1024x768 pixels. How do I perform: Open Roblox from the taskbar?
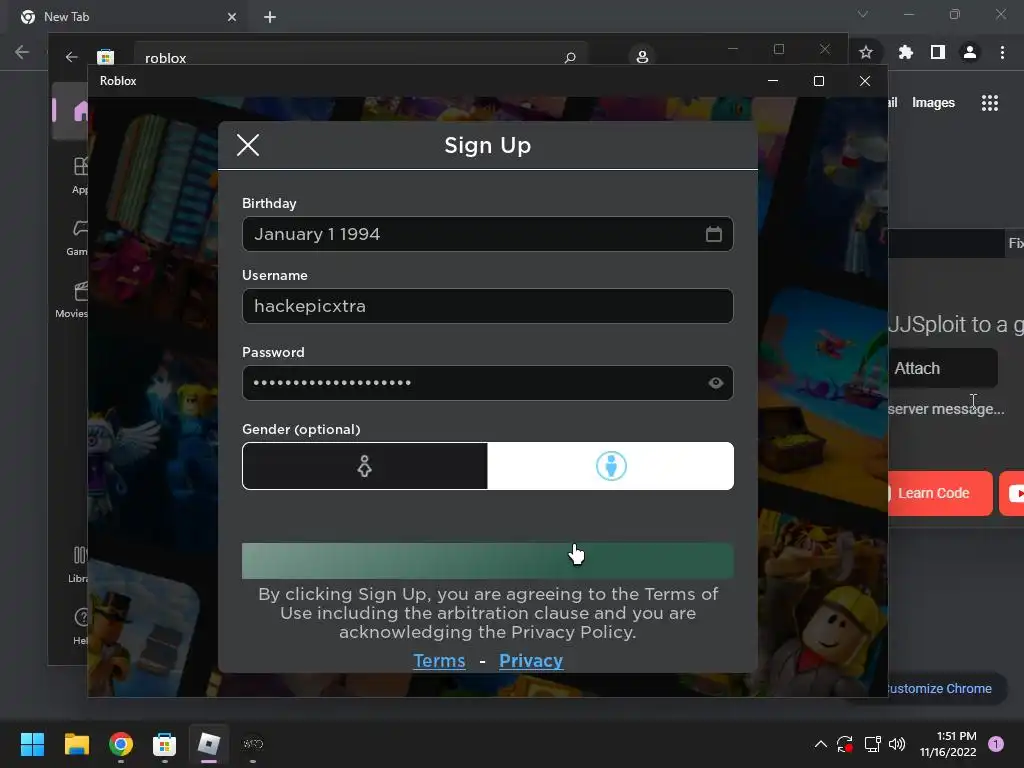click(x=209, y=744)
